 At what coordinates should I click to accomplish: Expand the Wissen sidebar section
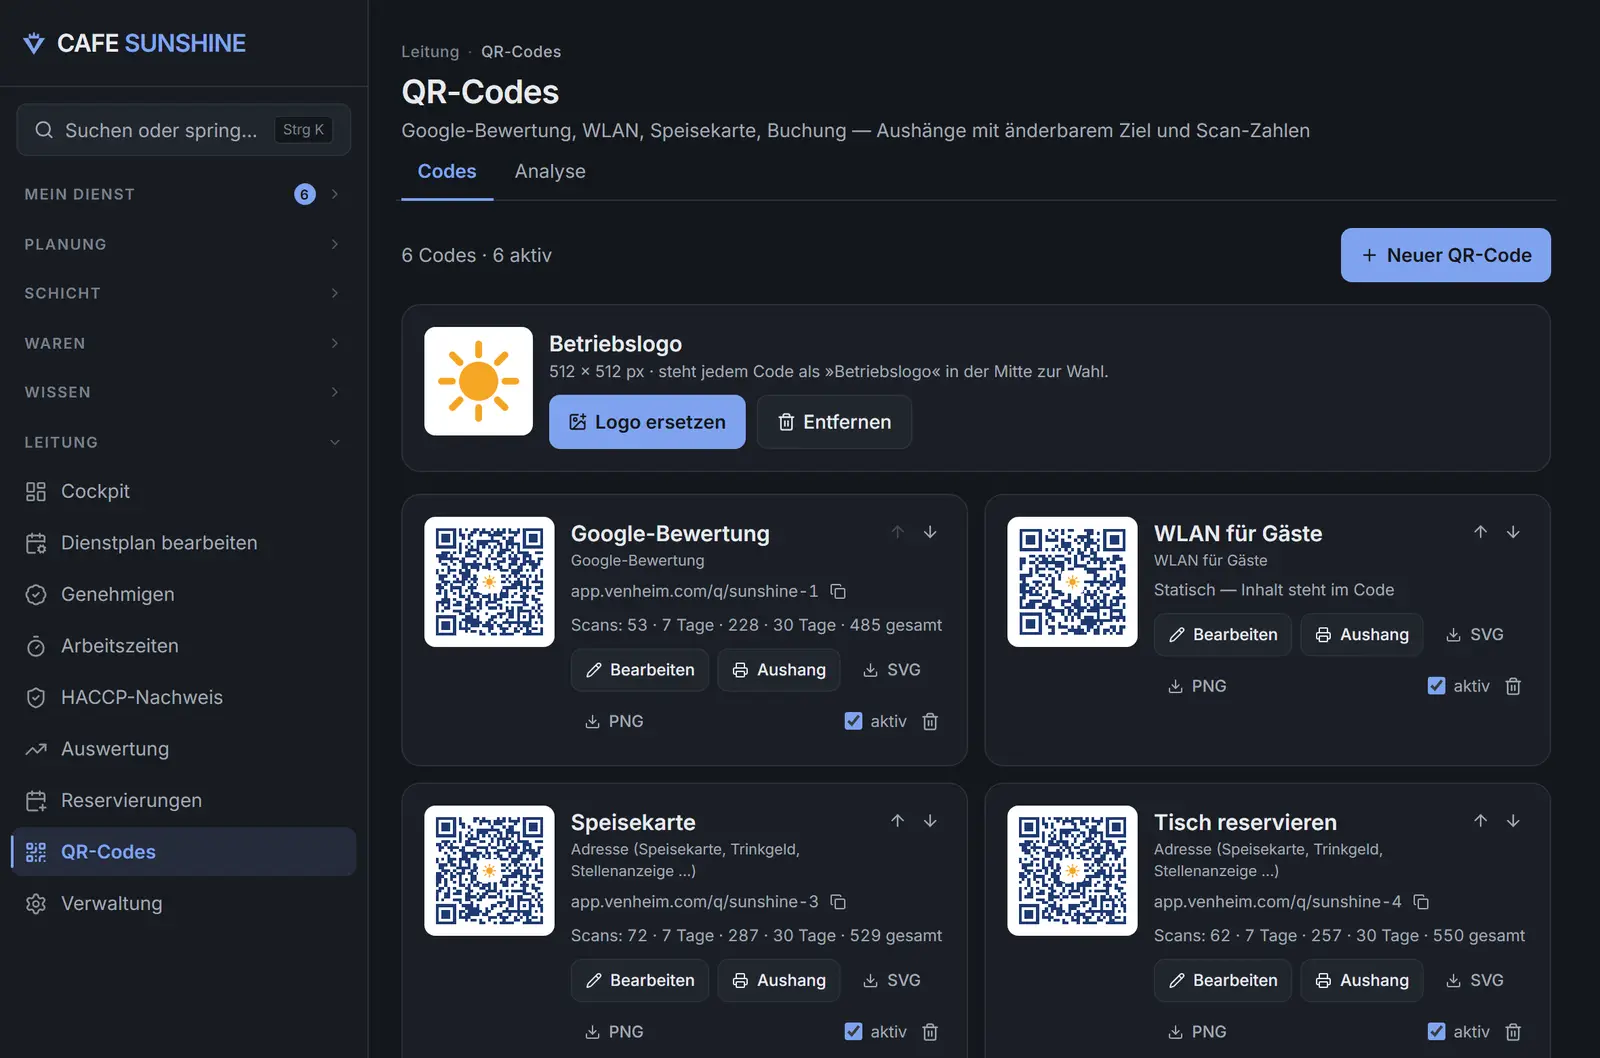point(183,392)
